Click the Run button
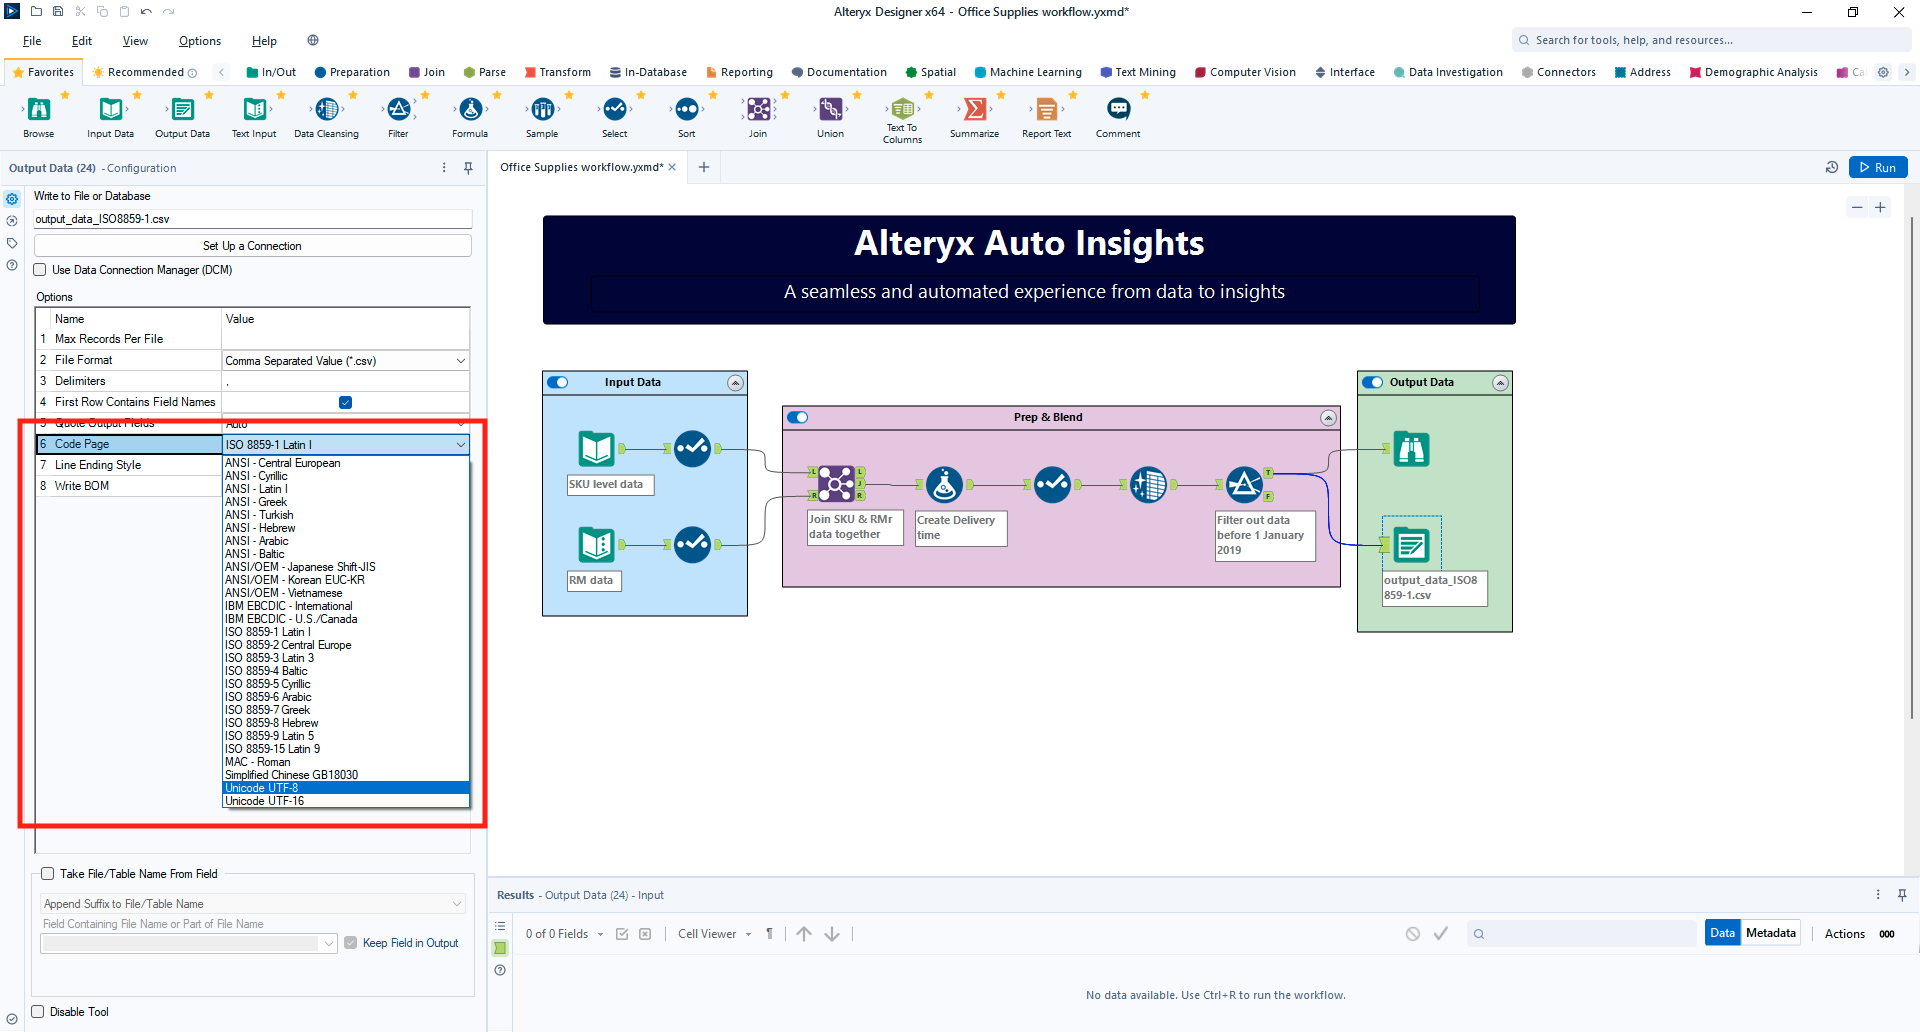This screenshot has width=1920, height=1032. pos(1877,168)
